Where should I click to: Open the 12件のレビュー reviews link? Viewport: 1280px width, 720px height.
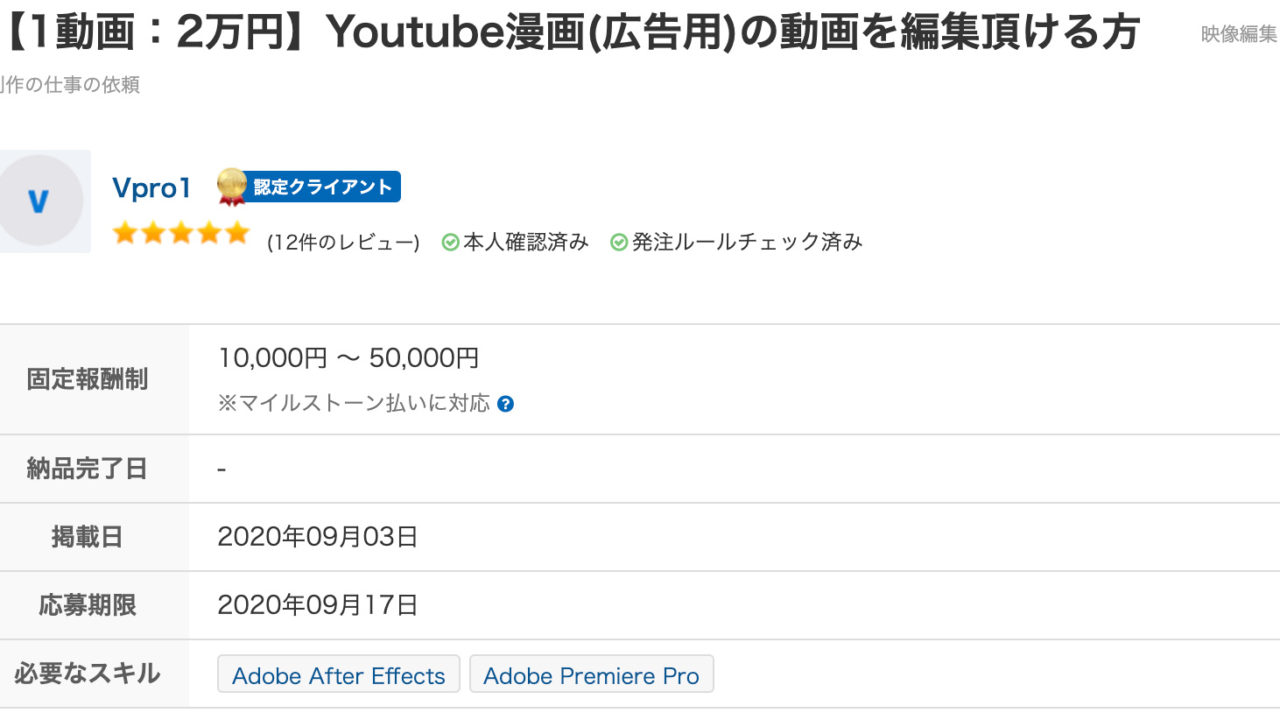coord(343,242)
